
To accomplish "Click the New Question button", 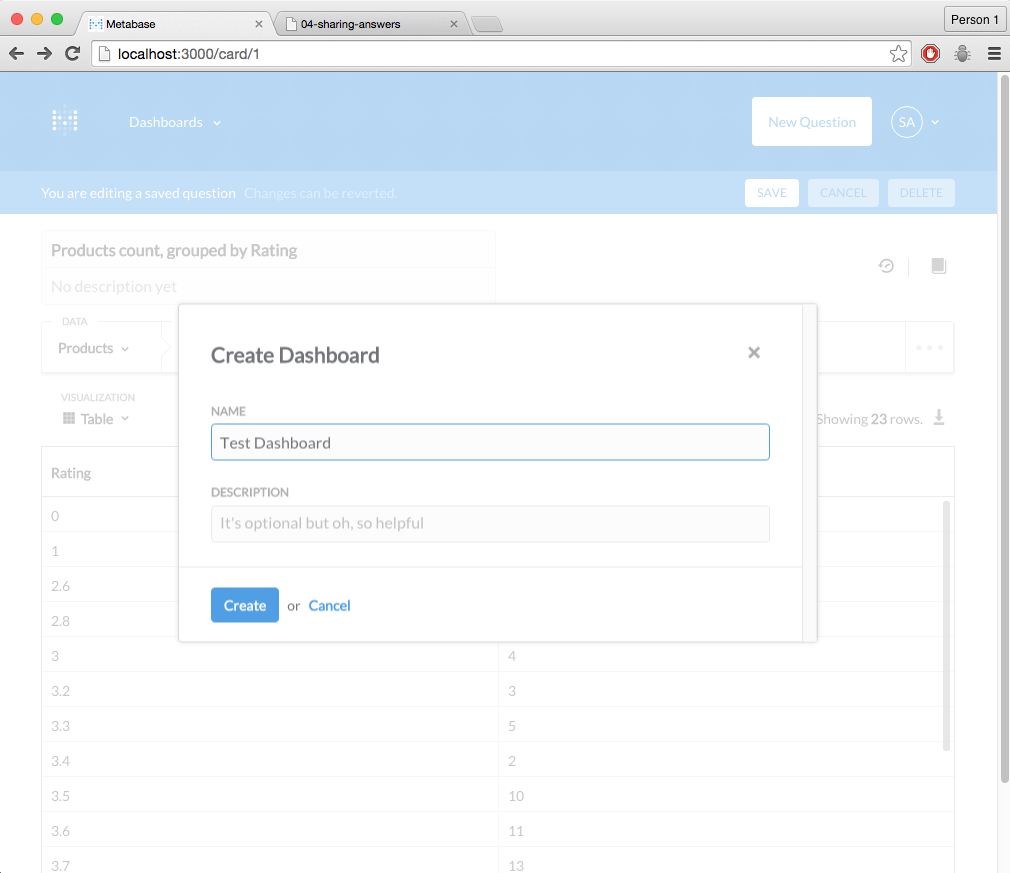I will 811,122.
